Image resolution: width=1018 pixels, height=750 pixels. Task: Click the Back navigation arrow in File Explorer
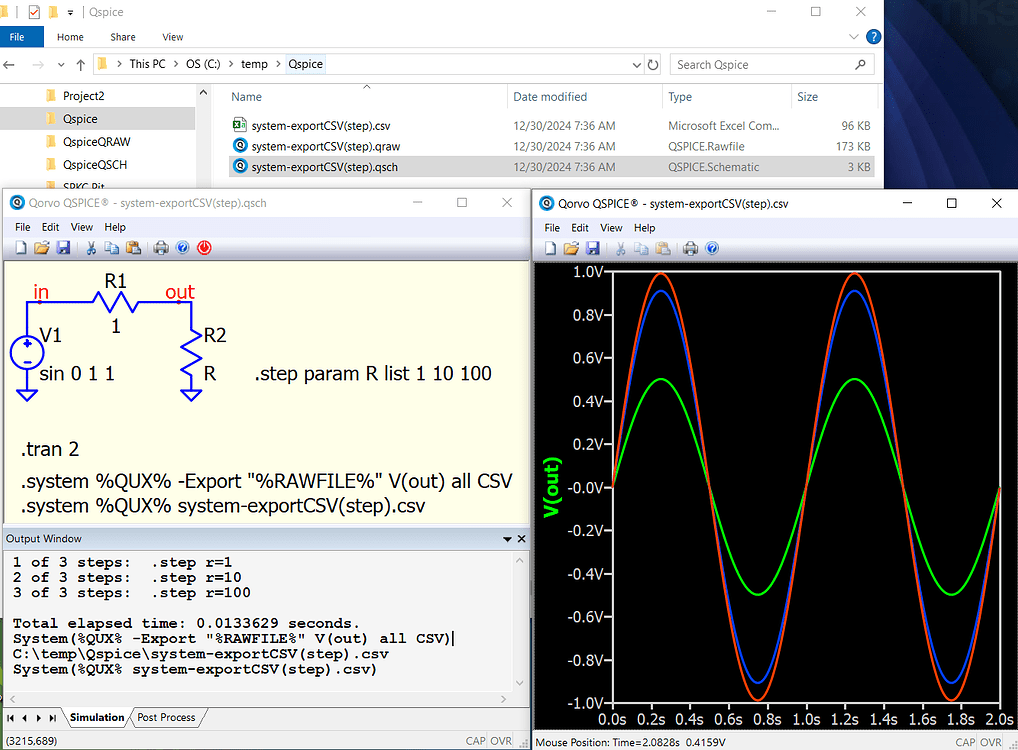pyautogui.click(x=10, y=63)
